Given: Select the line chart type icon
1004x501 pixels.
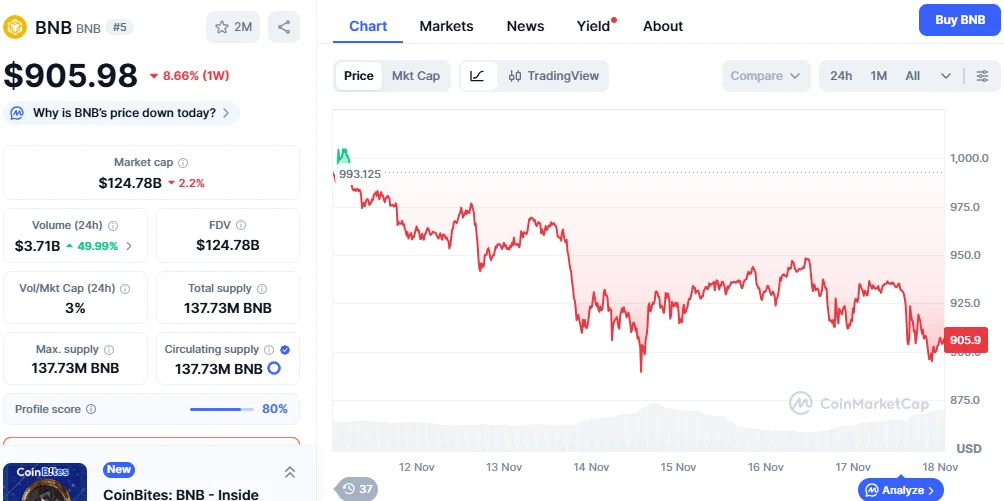Looking at the screenshot, I should point(477,76).
